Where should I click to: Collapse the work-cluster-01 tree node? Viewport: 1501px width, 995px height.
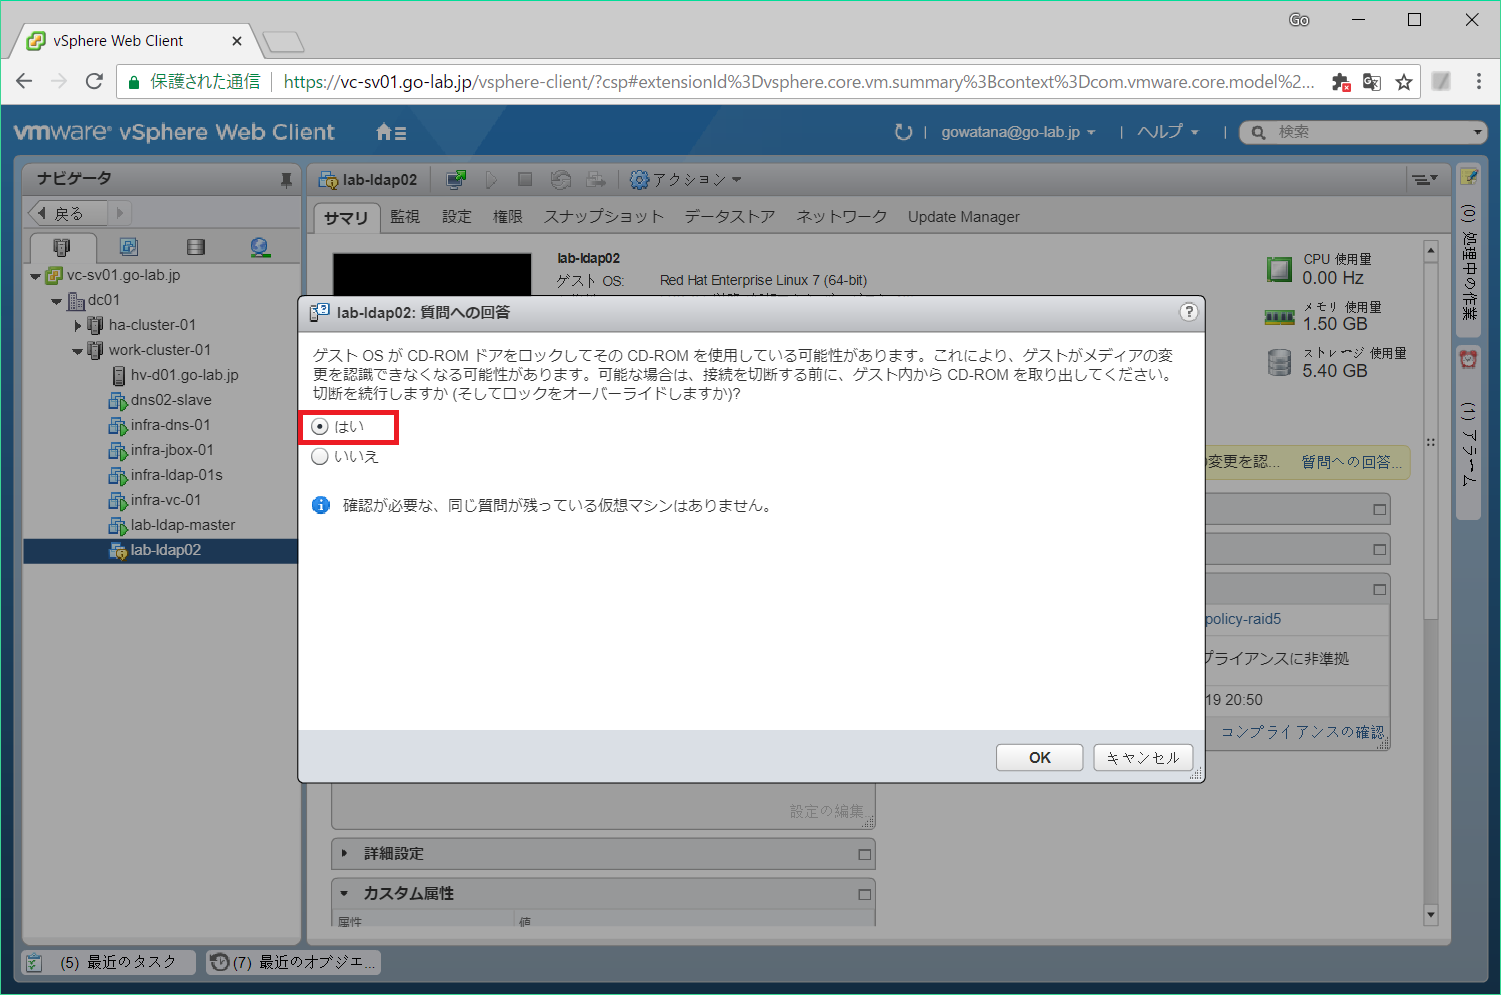pos(77,350)
